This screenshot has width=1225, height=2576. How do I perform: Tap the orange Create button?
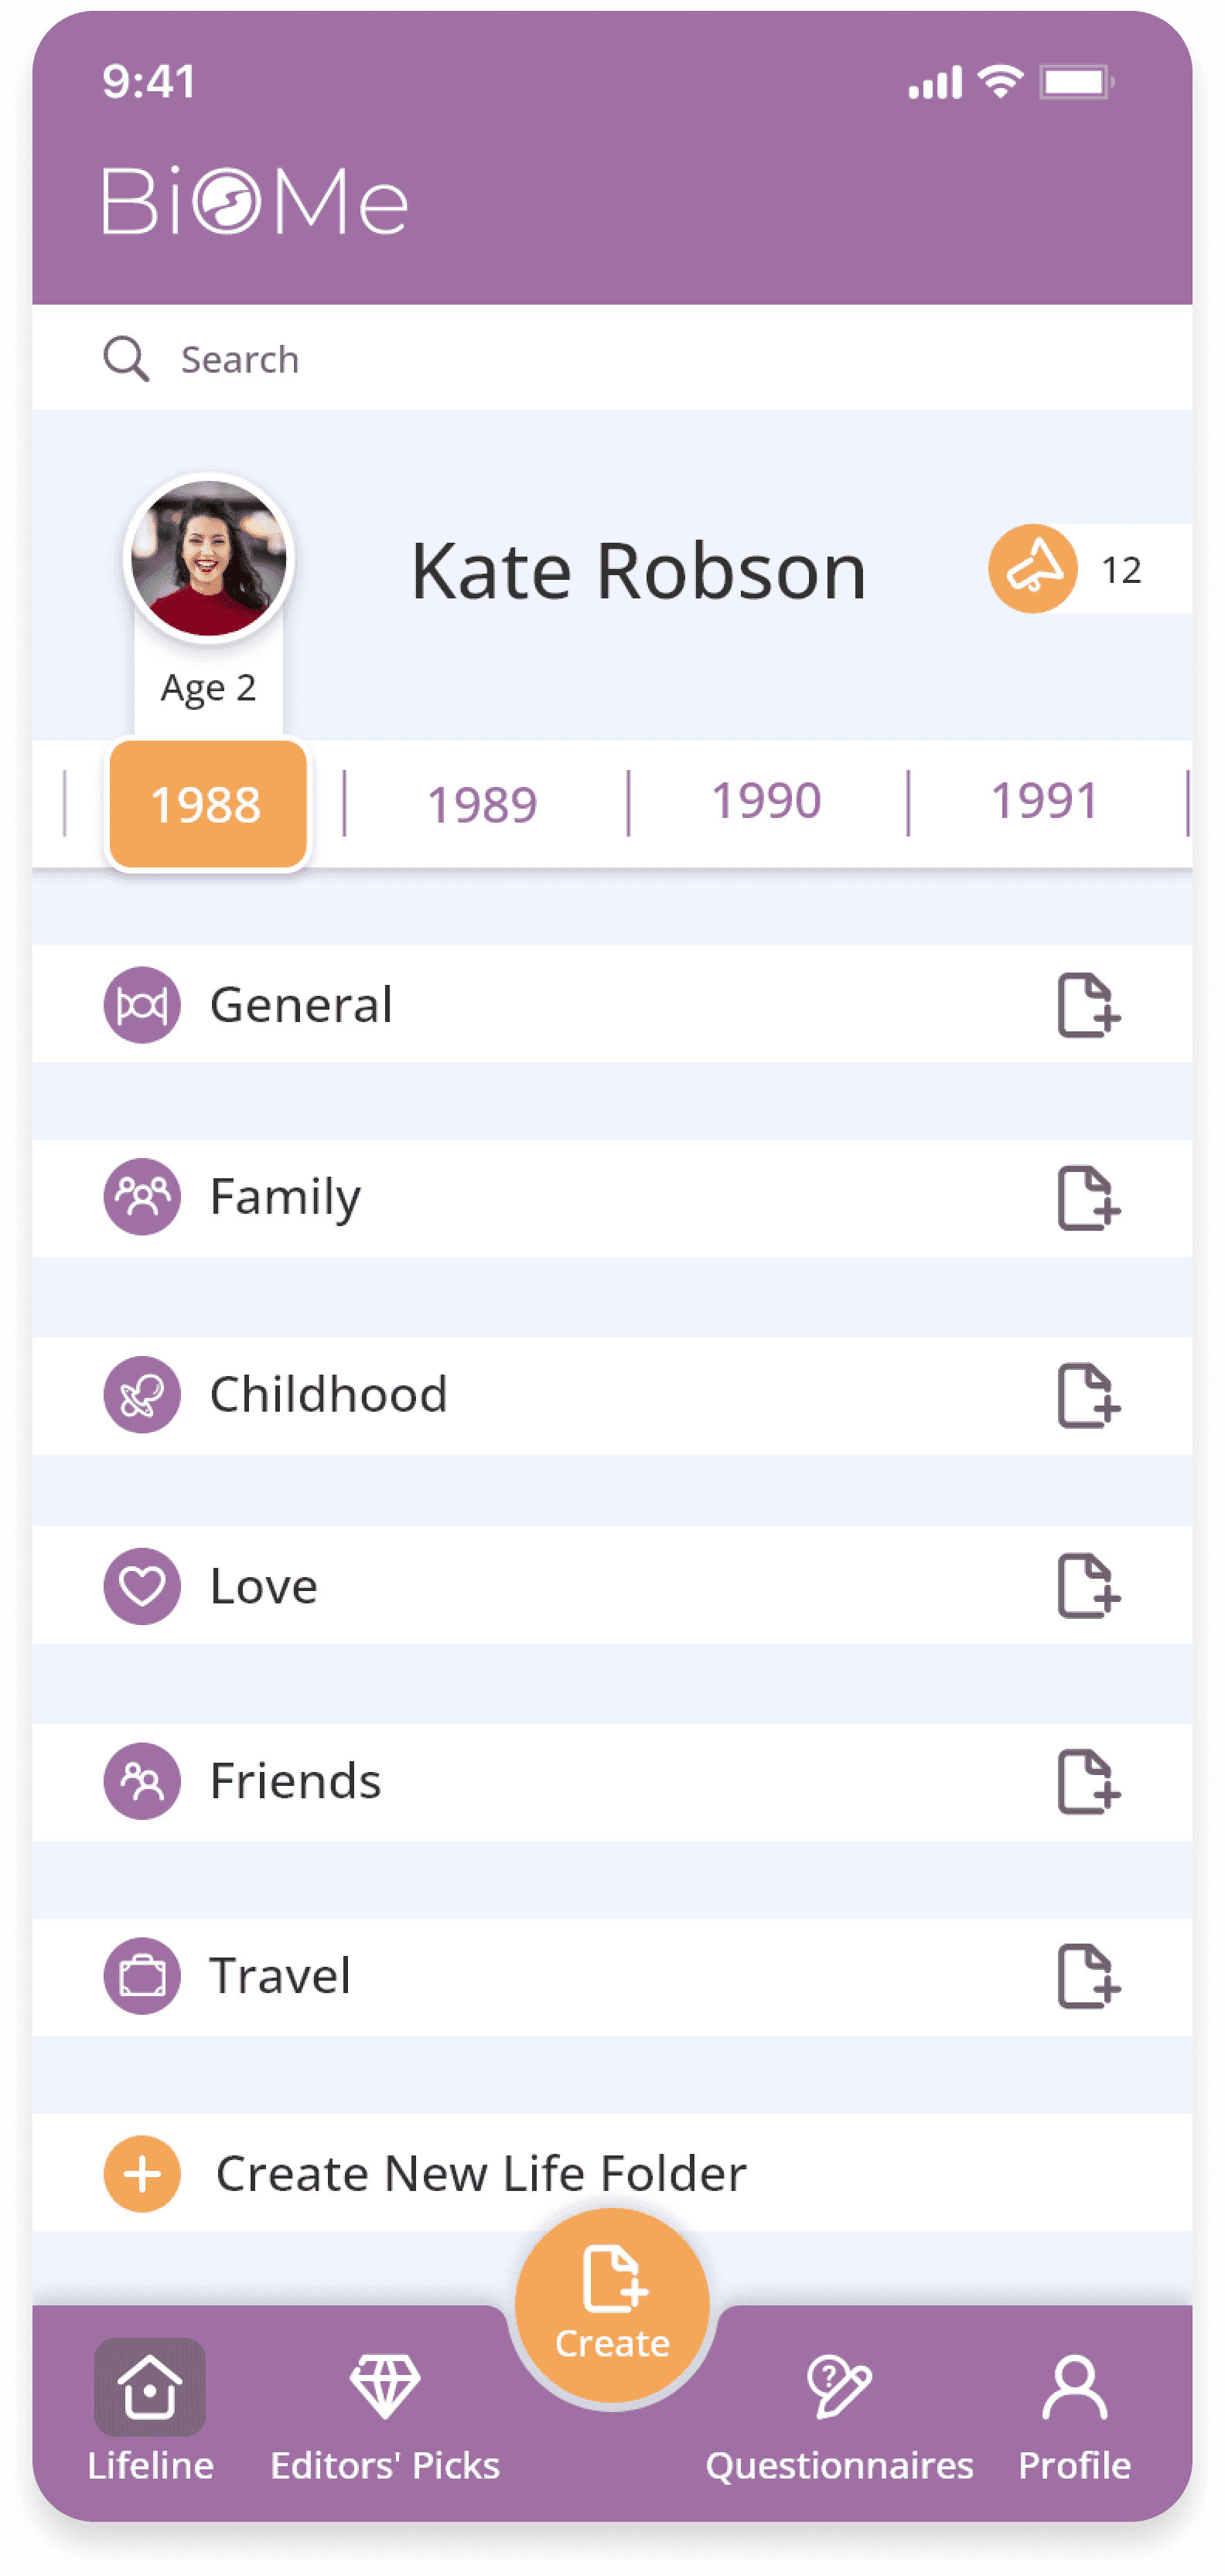(x=612, y=2305)
